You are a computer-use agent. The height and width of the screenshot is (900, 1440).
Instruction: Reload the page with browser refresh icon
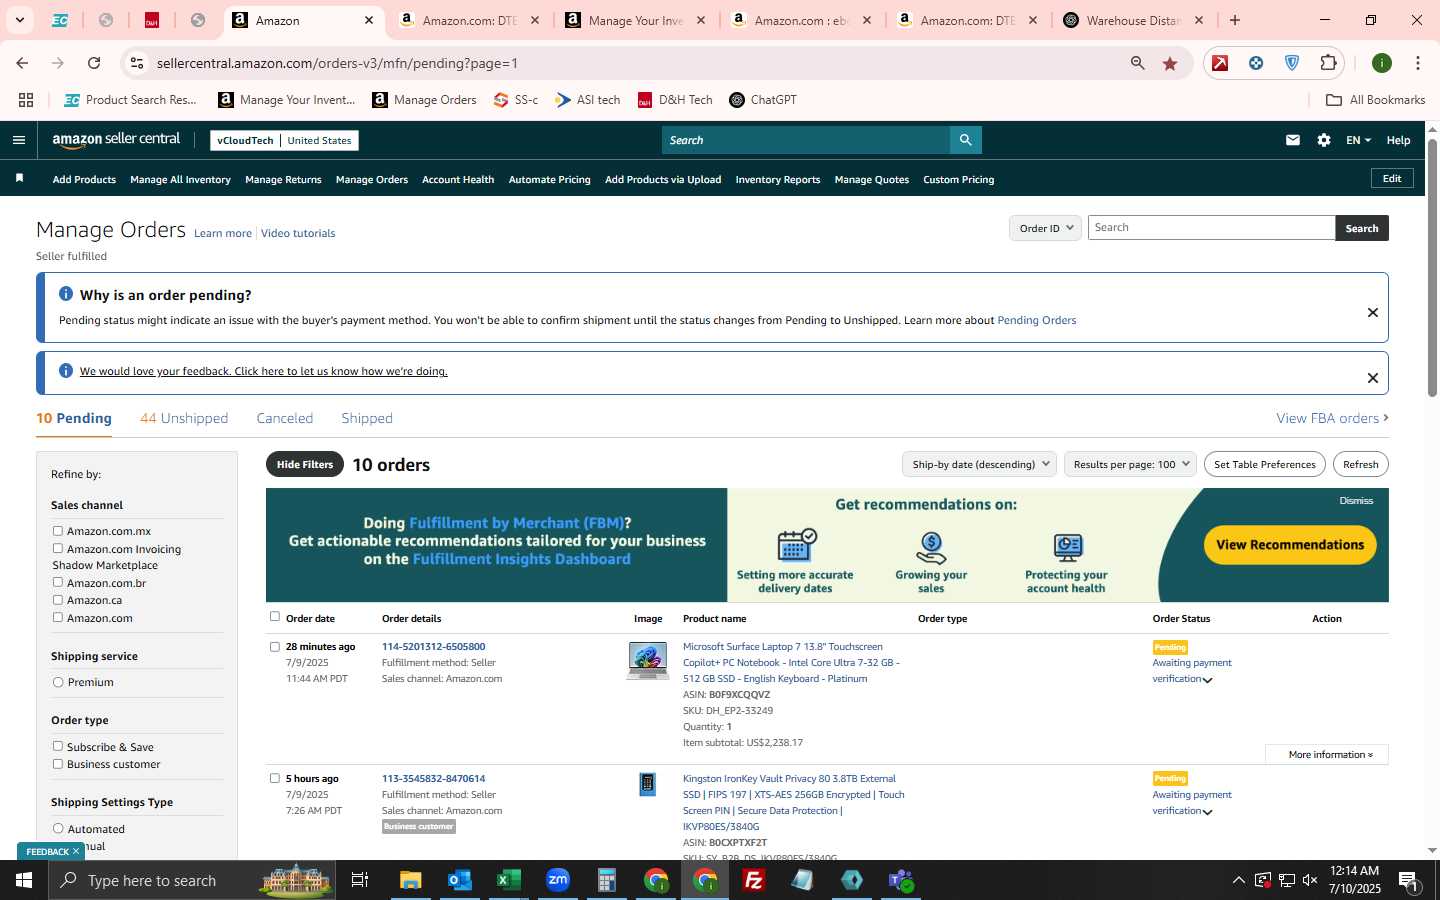(x=94, y=63)
